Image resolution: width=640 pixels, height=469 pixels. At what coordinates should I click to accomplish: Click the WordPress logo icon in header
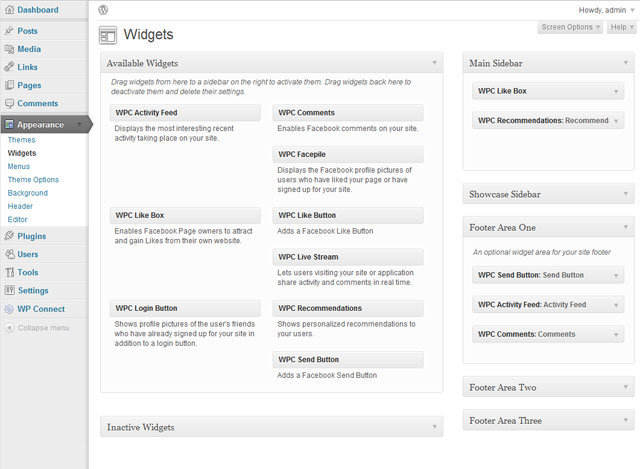(103, 10)
